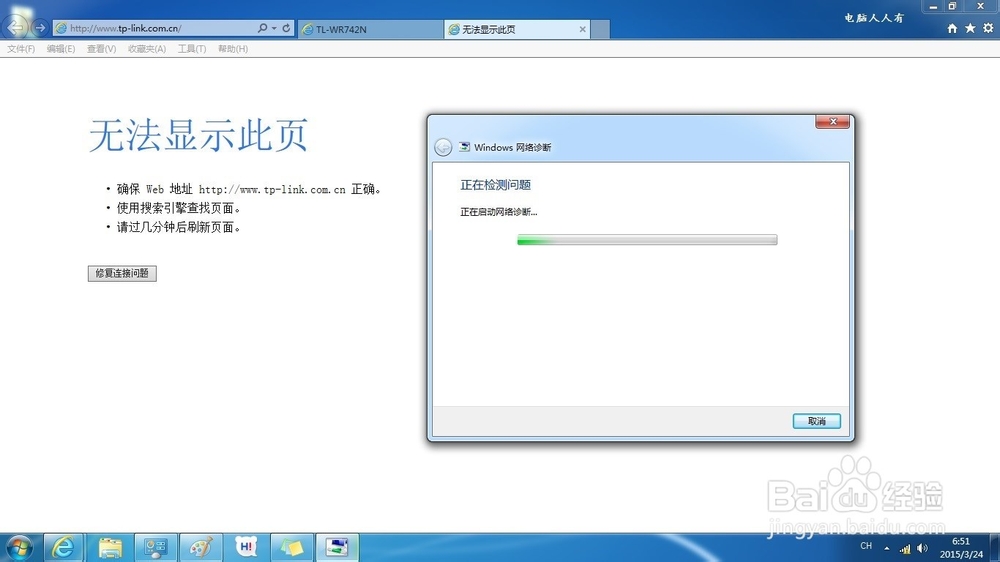1000x562 pixels.
Task: Open the 编辑(E) menu
Action: pos(61,48)
